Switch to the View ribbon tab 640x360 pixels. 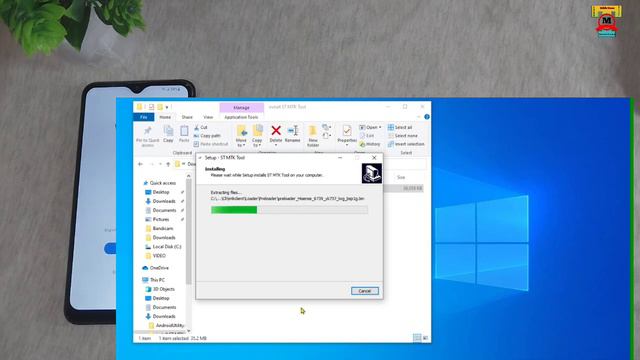tap(208, 117)
